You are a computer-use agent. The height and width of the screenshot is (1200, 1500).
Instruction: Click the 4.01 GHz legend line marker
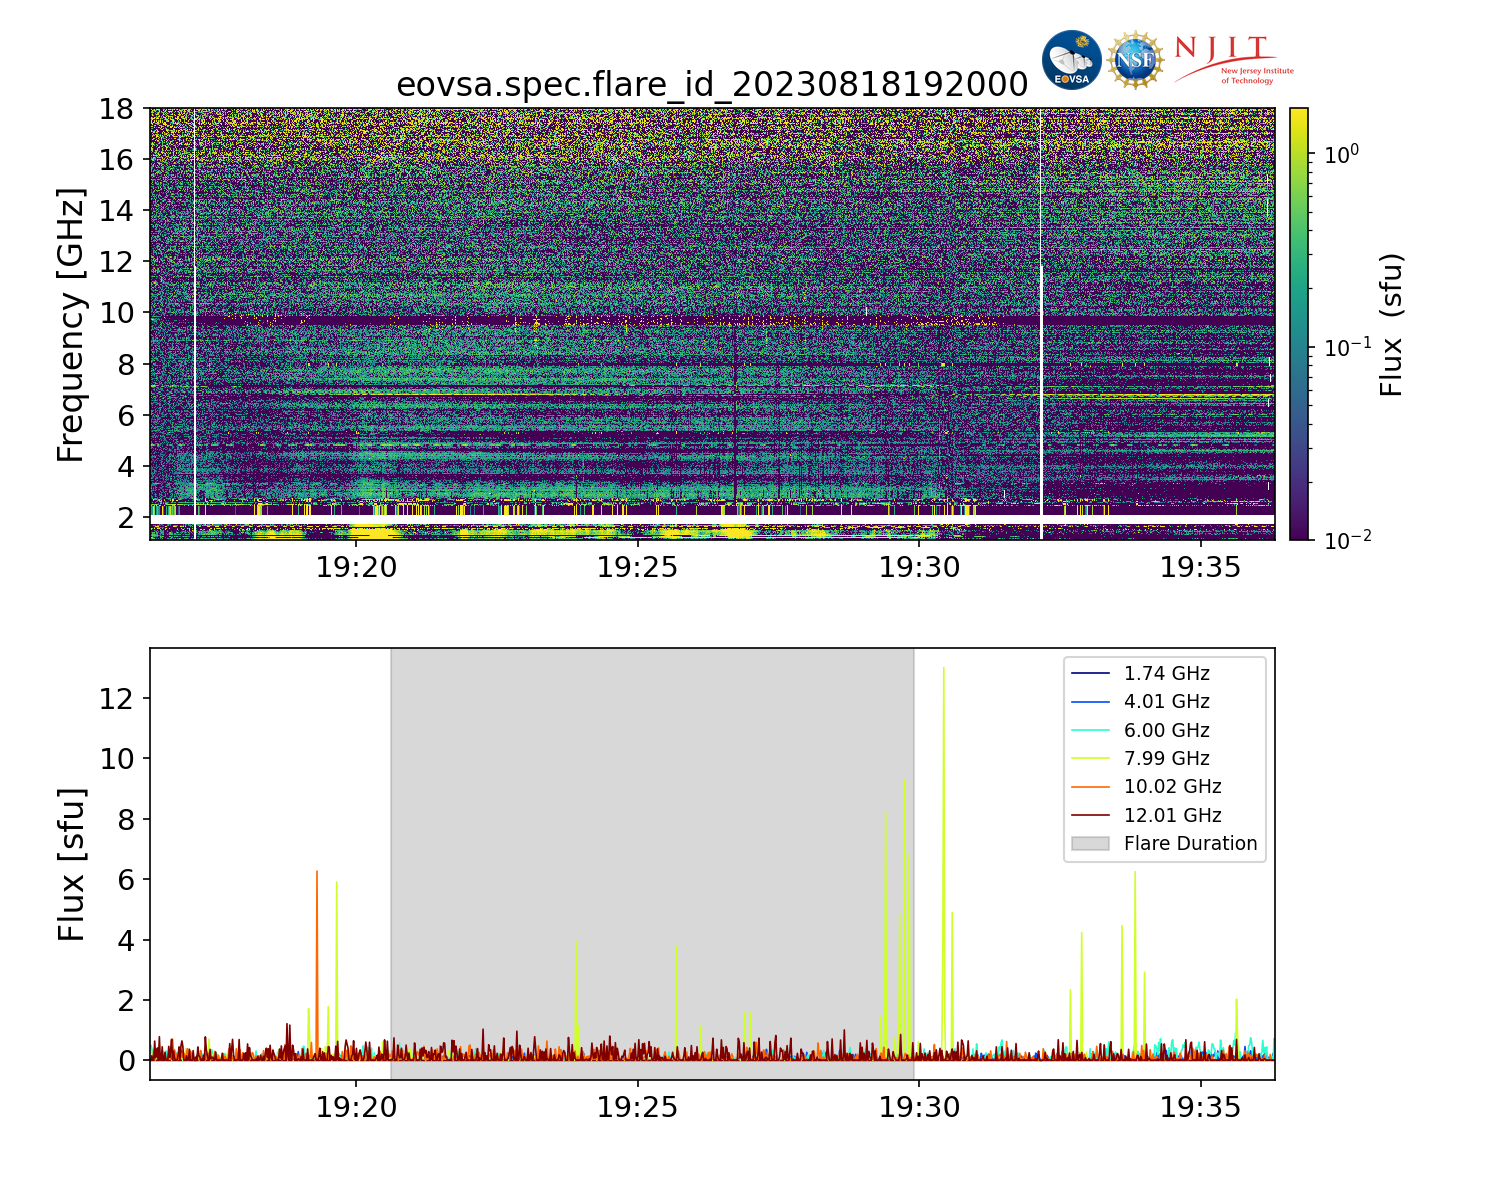pos(1091,702)
